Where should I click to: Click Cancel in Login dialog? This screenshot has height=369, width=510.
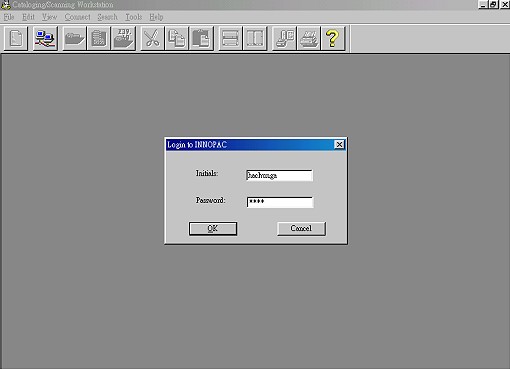pyautogui.click(x=301, y=229)
